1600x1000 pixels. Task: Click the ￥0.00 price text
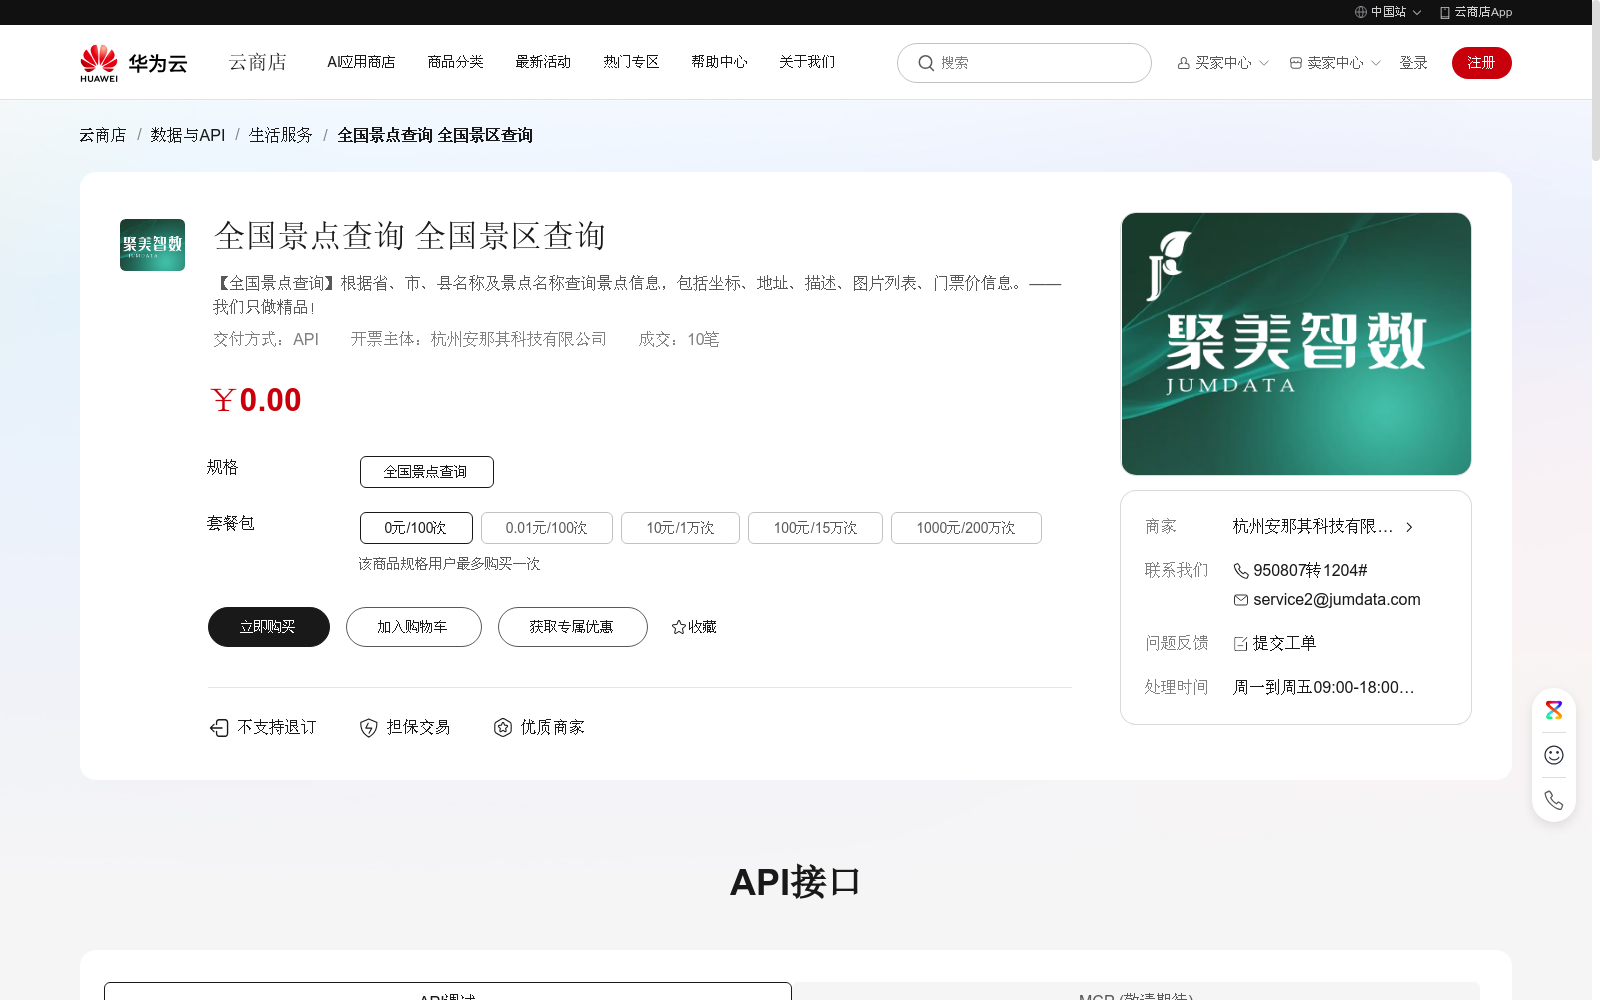point(256,400)
